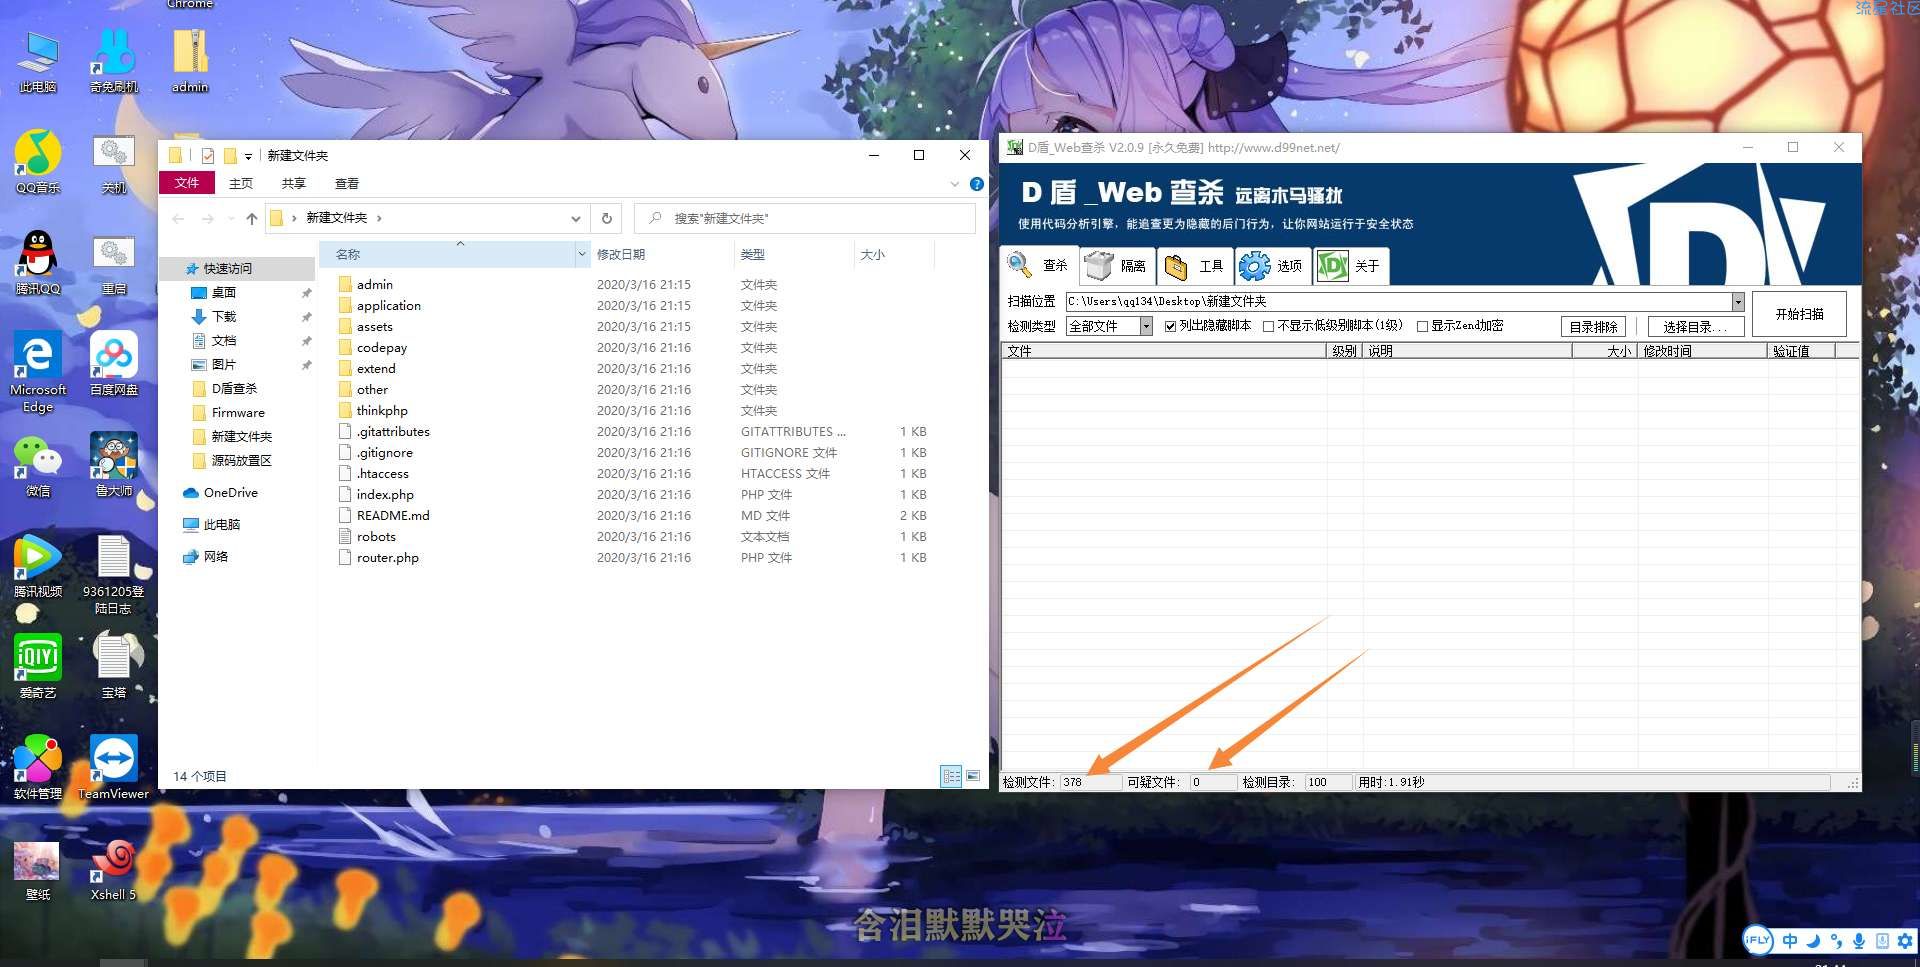Switch to the 查看 ribbon tab
The image size is (1920, 967).
tap(347, 184)
